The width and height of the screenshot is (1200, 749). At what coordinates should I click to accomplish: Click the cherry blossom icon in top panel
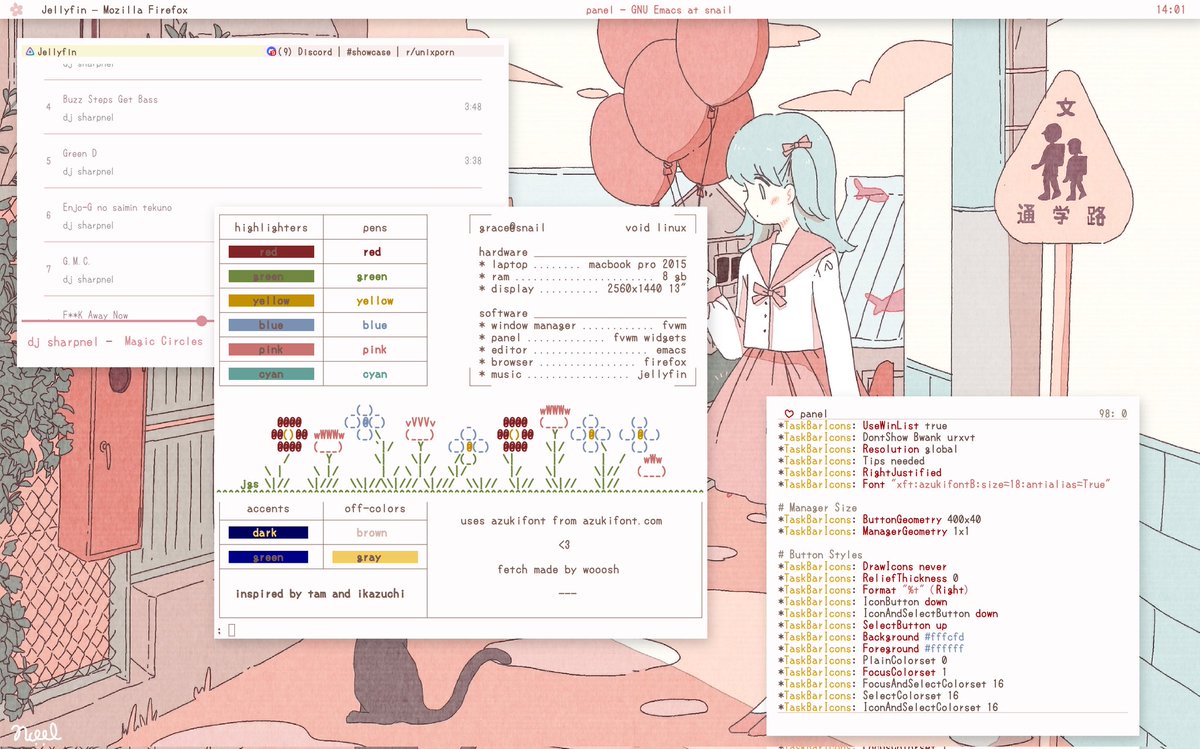tap(15, 9)
